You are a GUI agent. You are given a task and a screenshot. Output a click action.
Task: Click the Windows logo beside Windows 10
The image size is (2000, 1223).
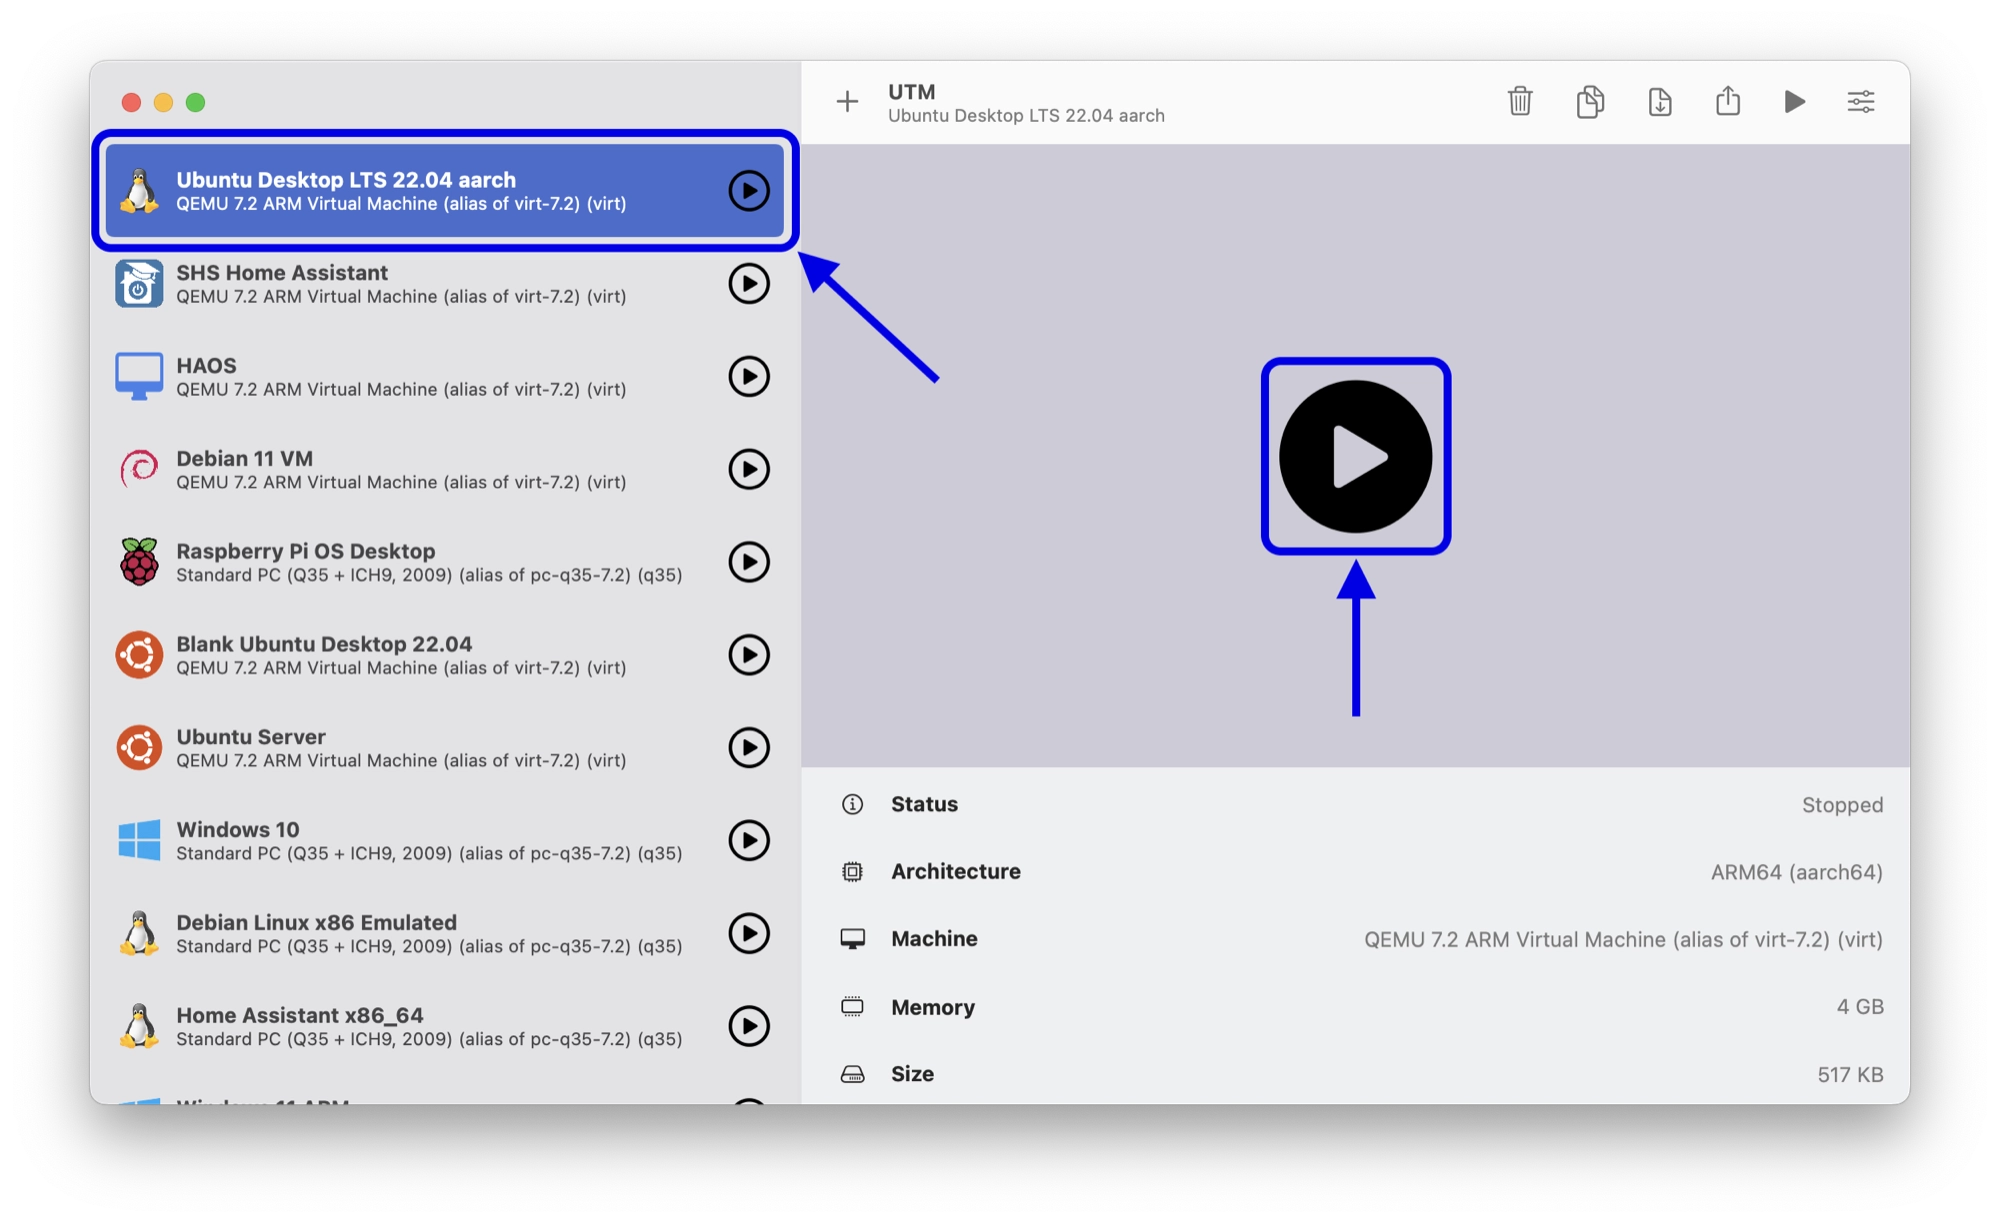(x=139, y=840)
